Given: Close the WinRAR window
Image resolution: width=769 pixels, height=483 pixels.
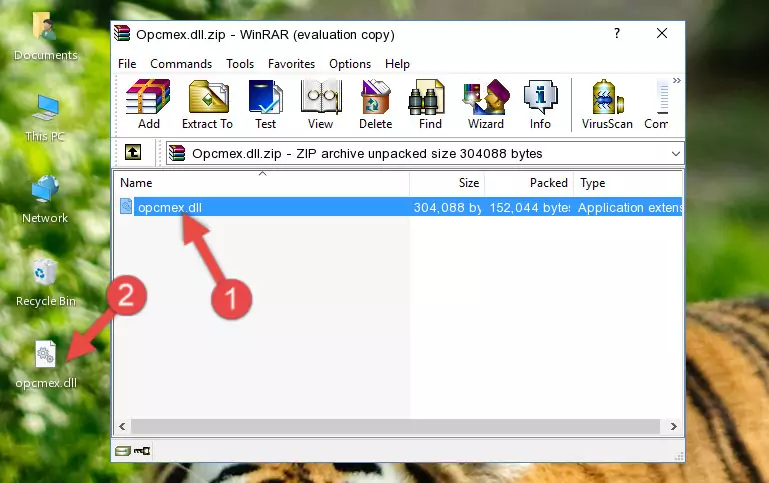Looking at the screenshot, I should point(662,33).
